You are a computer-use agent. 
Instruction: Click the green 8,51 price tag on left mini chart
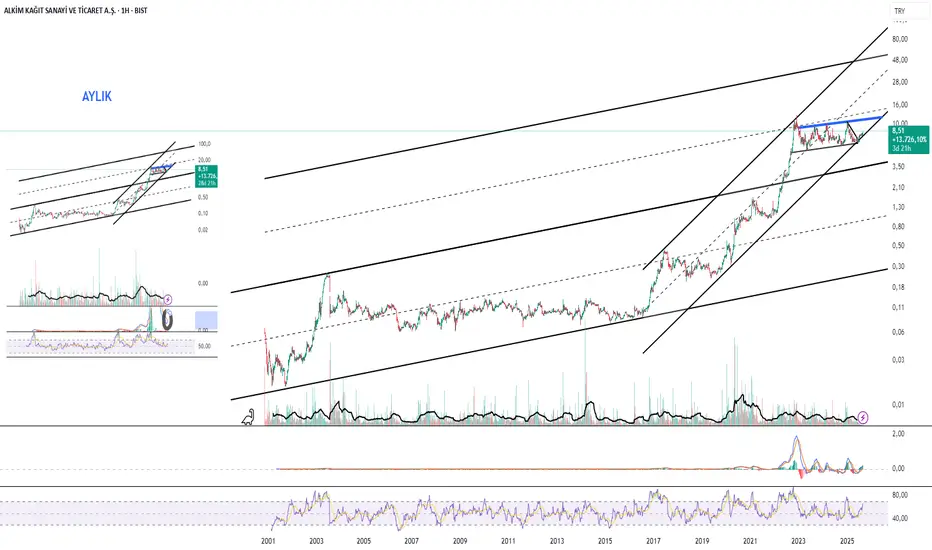[x=207, y=177]
